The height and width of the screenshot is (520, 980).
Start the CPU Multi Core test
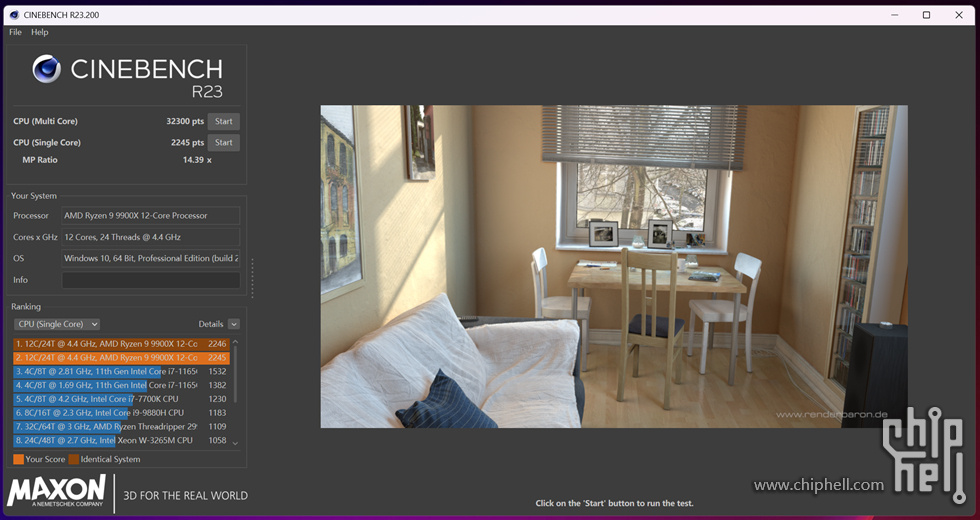pyautogui.click(x=224, y=122)
